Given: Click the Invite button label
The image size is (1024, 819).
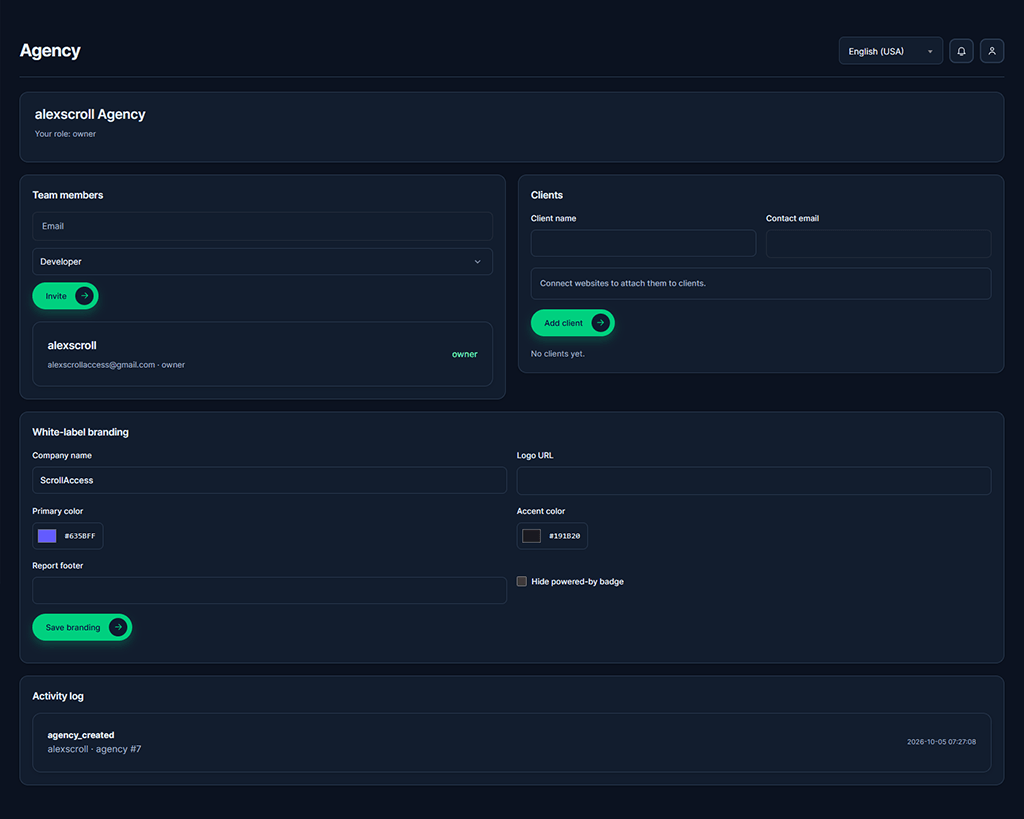Looking at the screenshot, I should 56,296.
